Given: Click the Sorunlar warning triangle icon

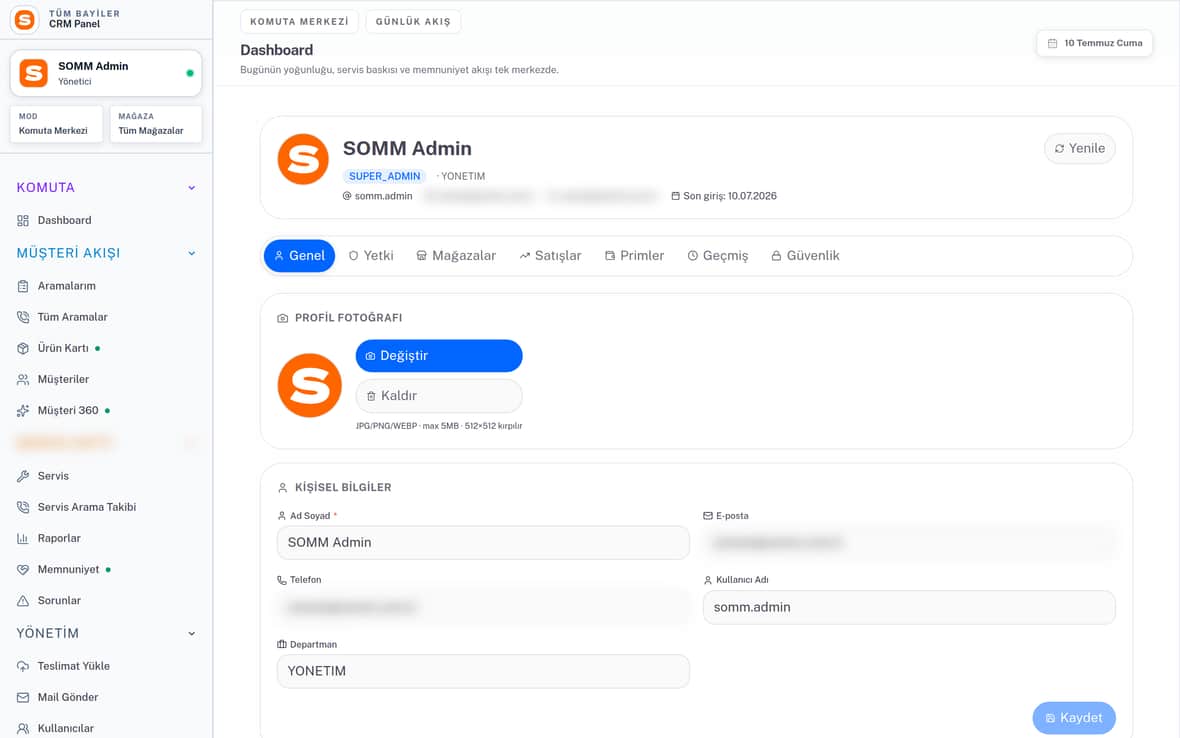Looking at the screenshot, I should pyautogui.click(x=23, y=600).
